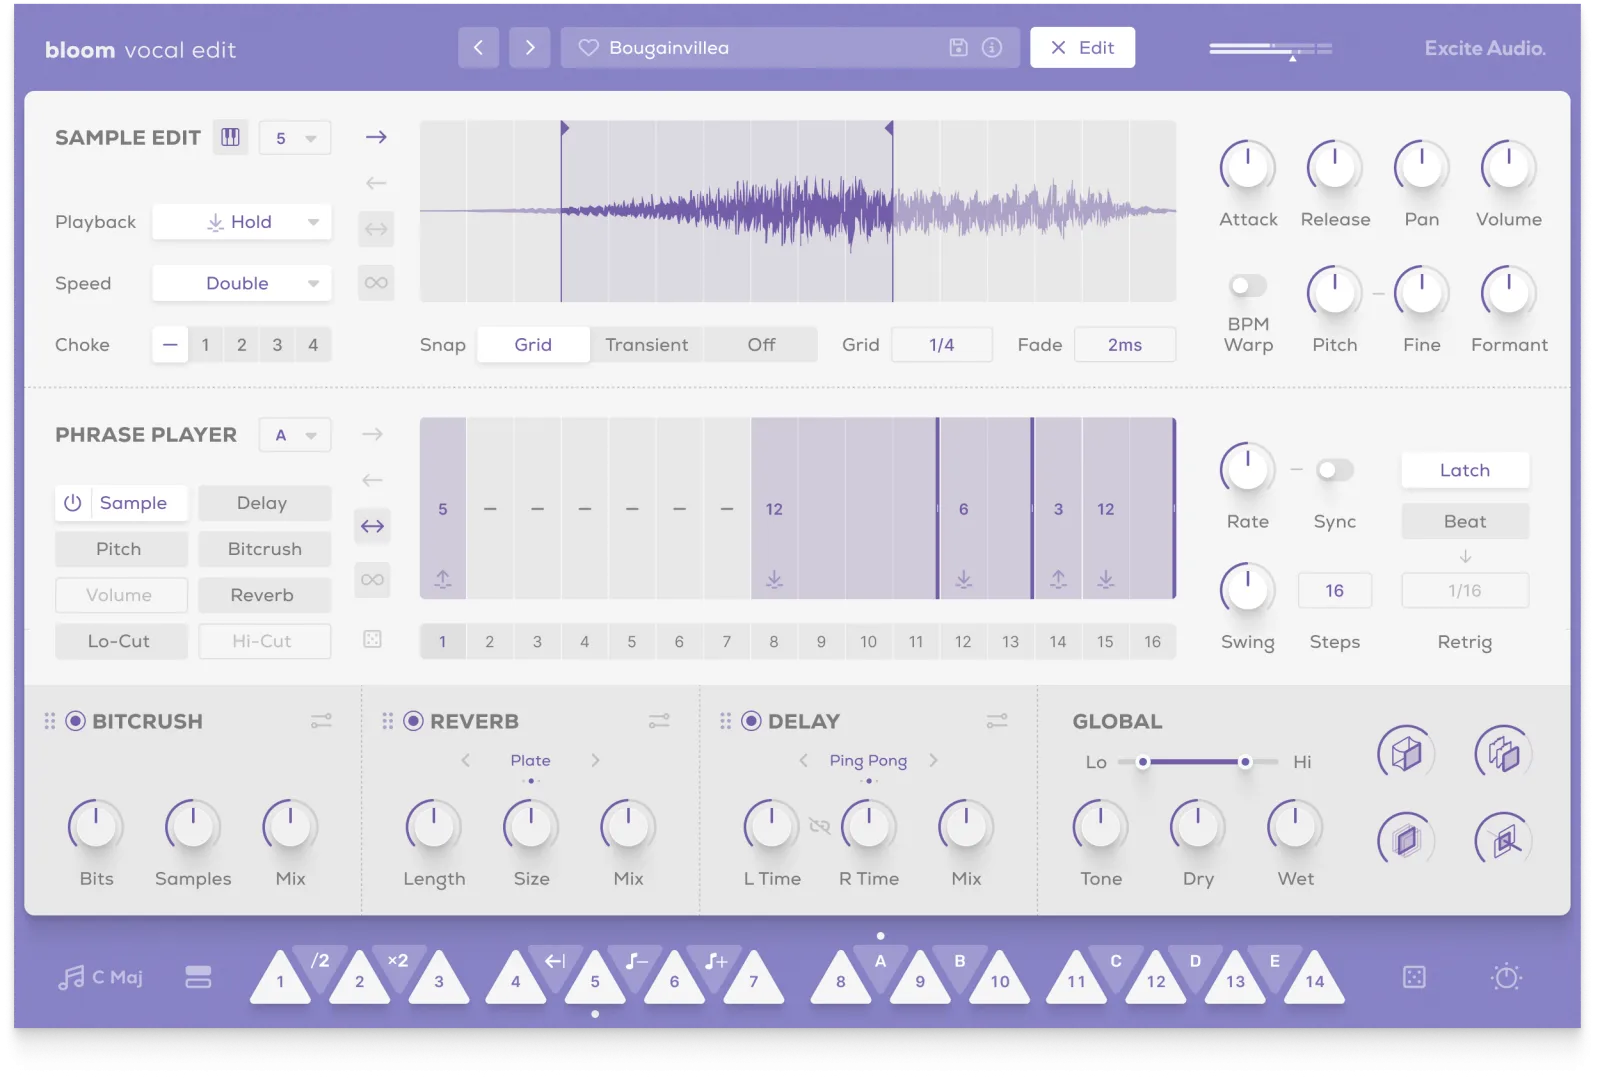Select the Off snap option
This screenshot has height=1087, width=1600.
(761, 345)
